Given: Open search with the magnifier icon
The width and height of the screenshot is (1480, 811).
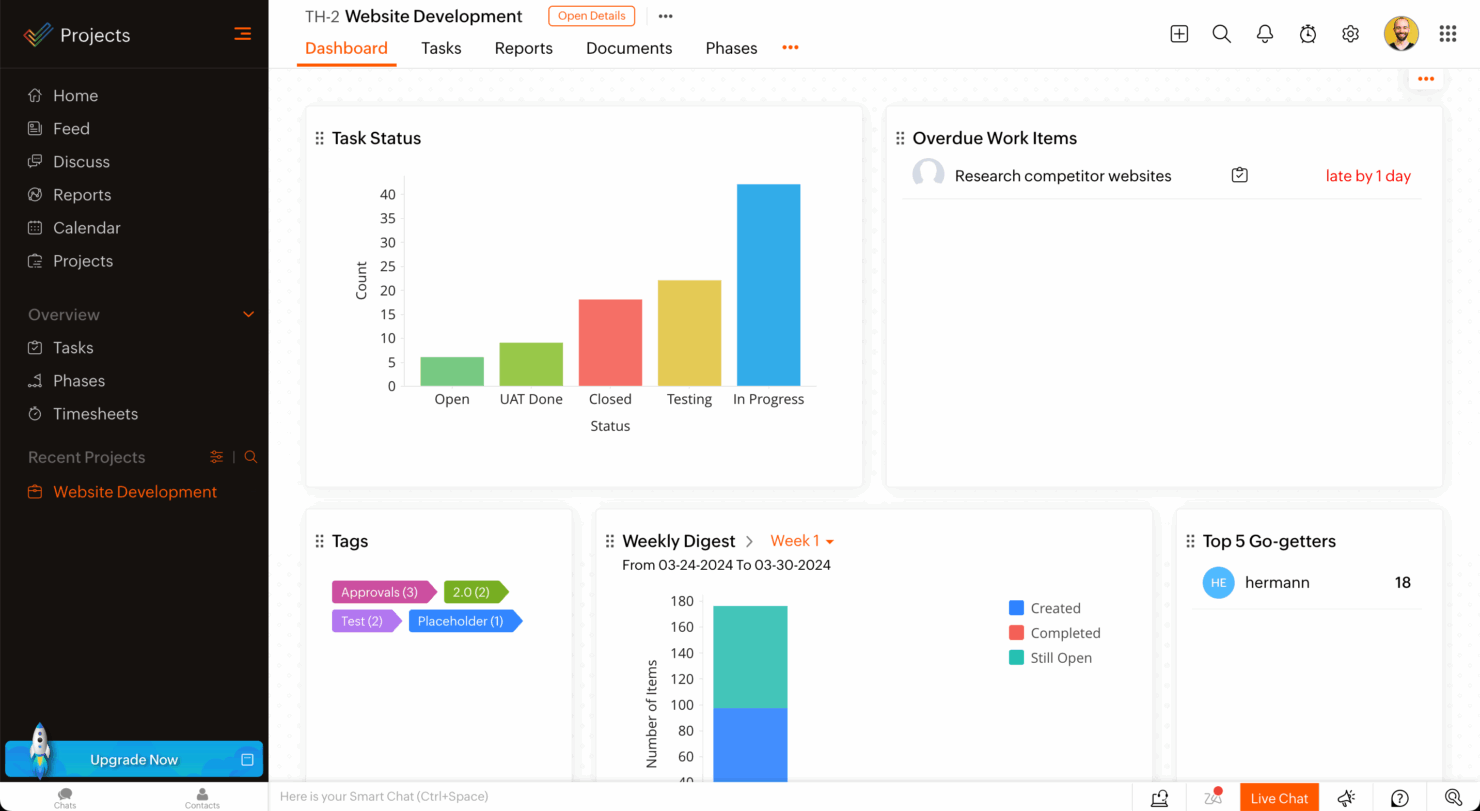Looking at the screenshot, I should [1221, 34].
